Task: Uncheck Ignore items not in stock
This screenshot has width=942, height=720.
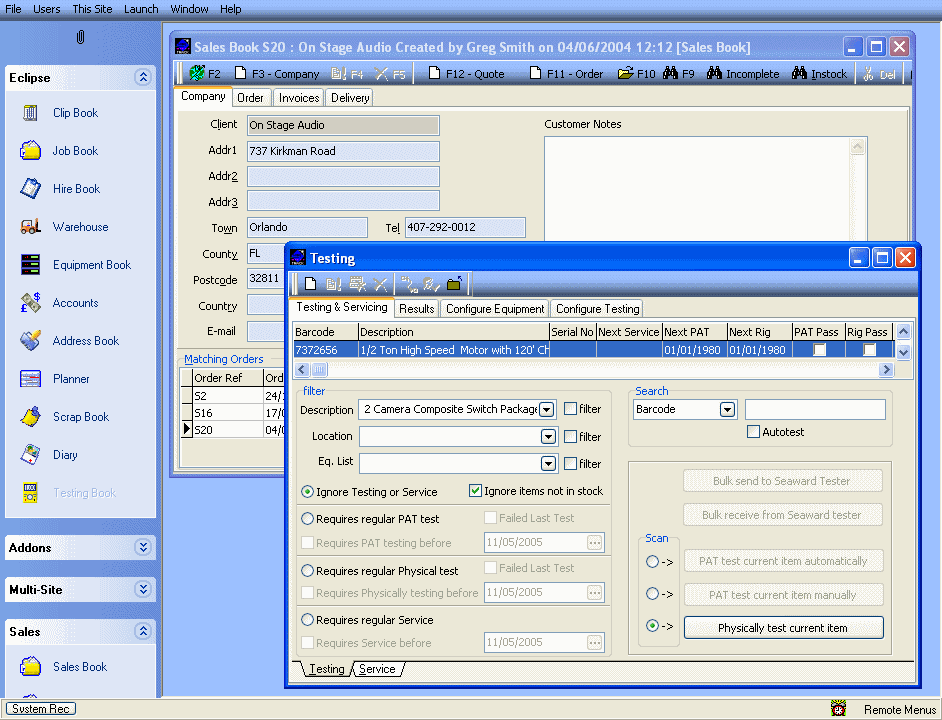Action: click(475, 491)
